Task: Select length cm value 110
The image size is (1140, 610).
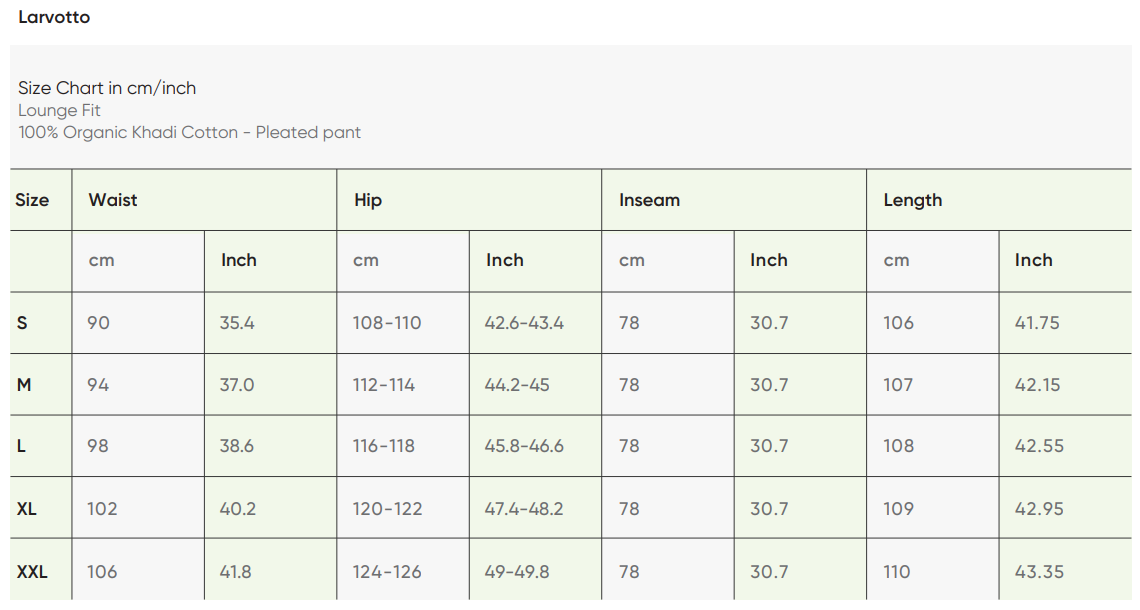Action: click(x=897, y=572)
